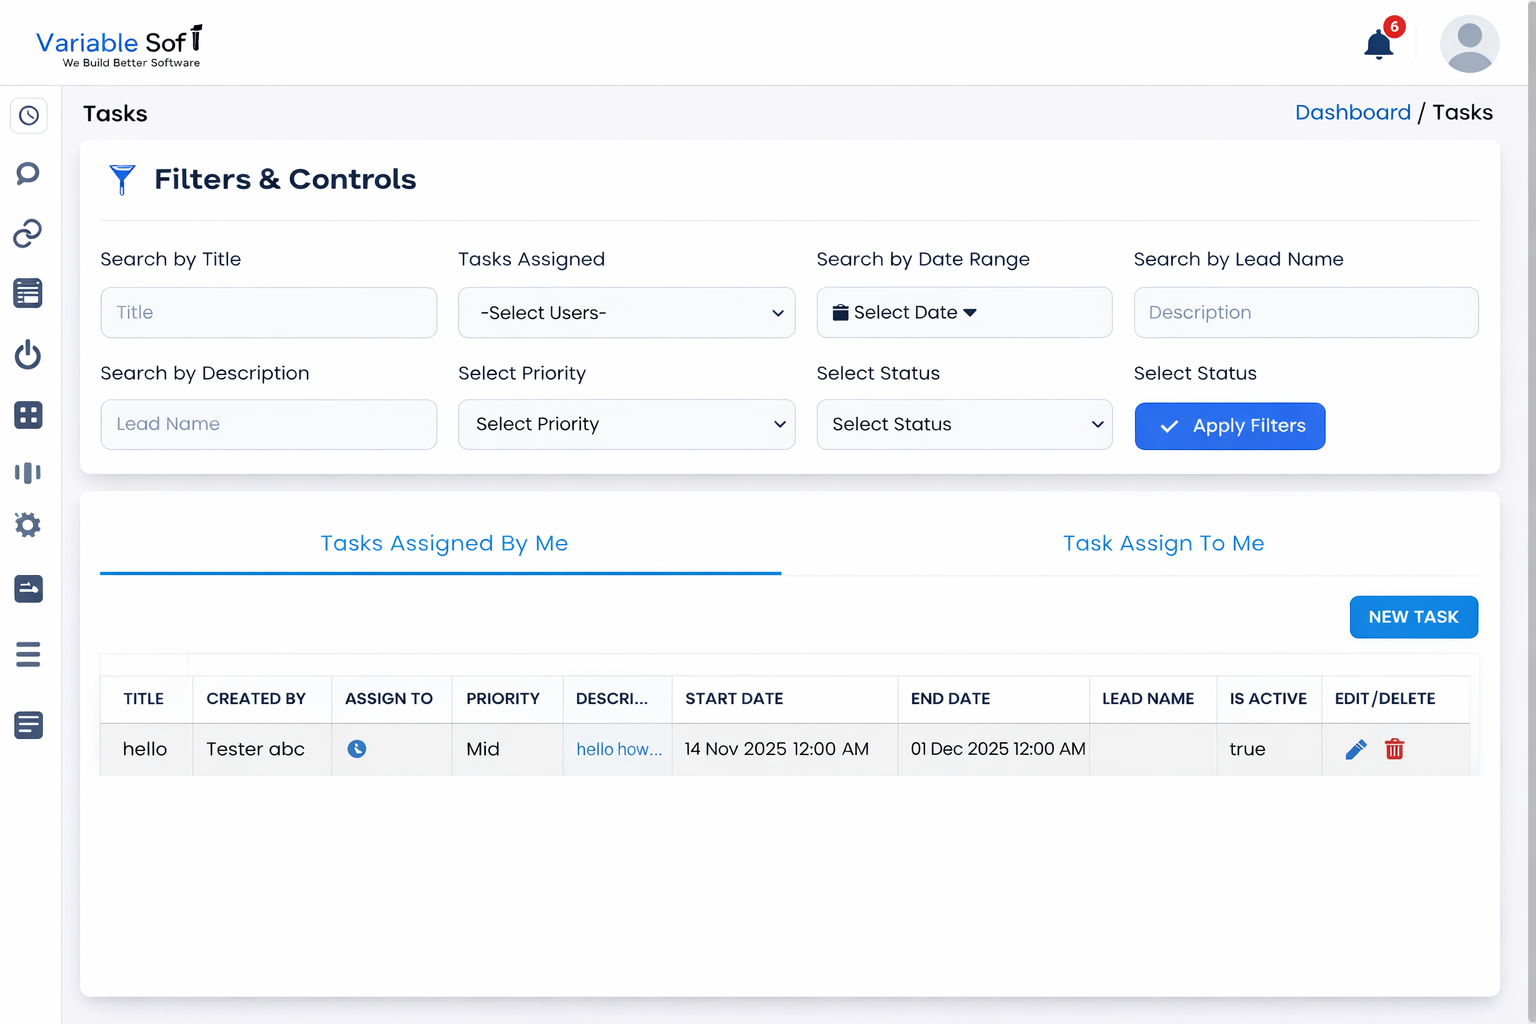Click the assignee icon in Assign To column

click(x=357, y=749)
